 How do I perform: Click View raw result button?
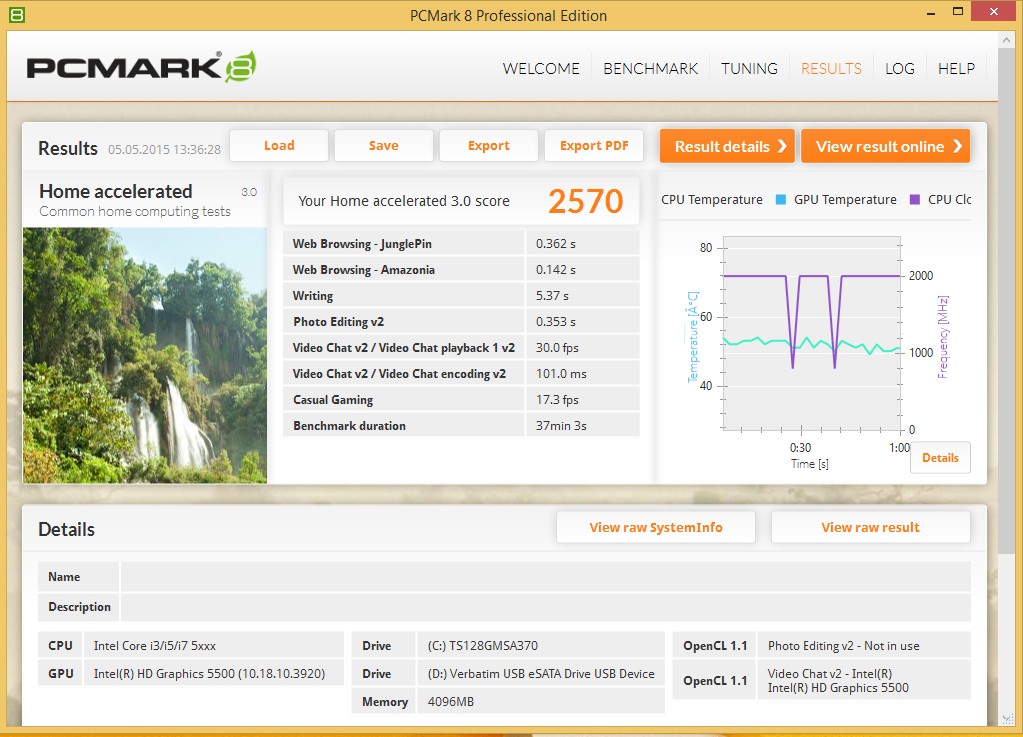(870, 527)
